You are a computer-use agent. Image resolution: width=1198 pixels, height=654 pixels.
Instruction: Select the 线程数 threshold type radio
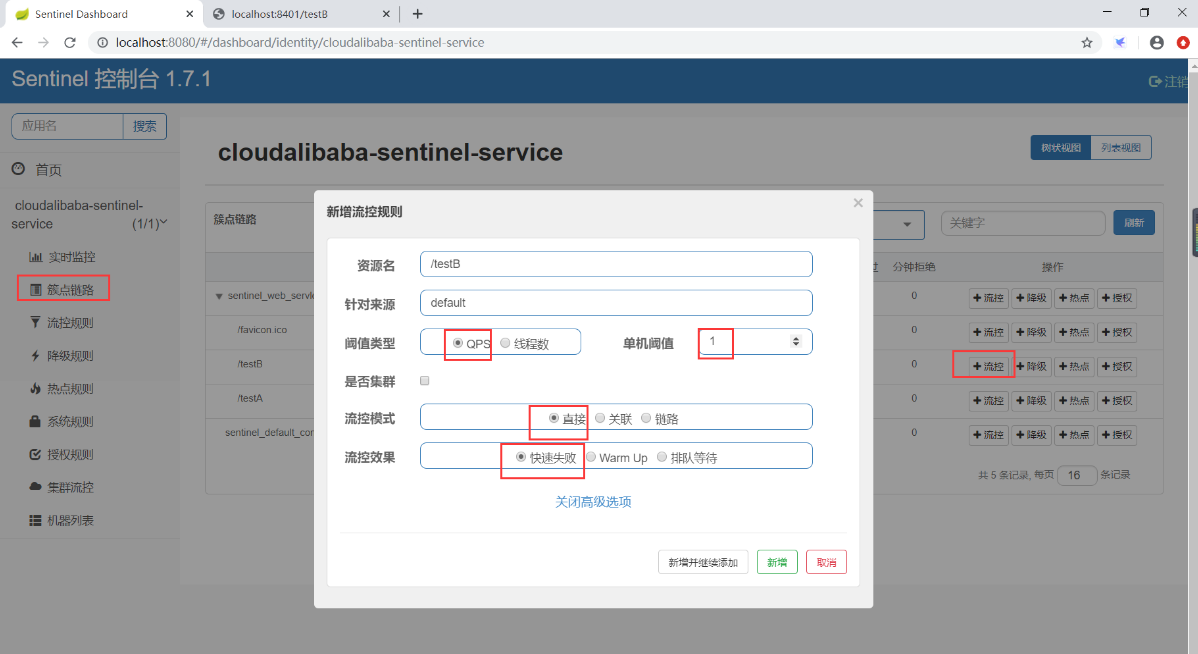click(505, 343)
